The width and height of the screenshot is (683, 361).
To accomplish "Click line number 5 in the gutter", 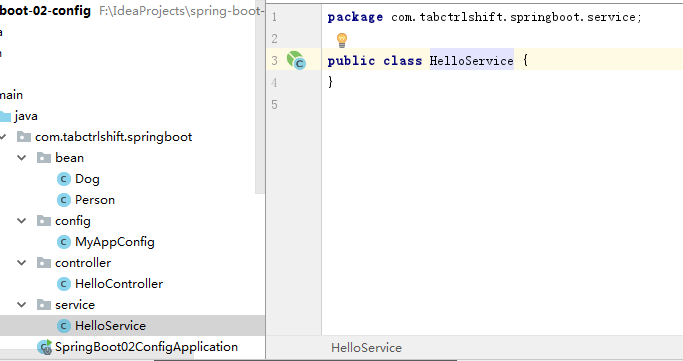I will coord(274,105).
